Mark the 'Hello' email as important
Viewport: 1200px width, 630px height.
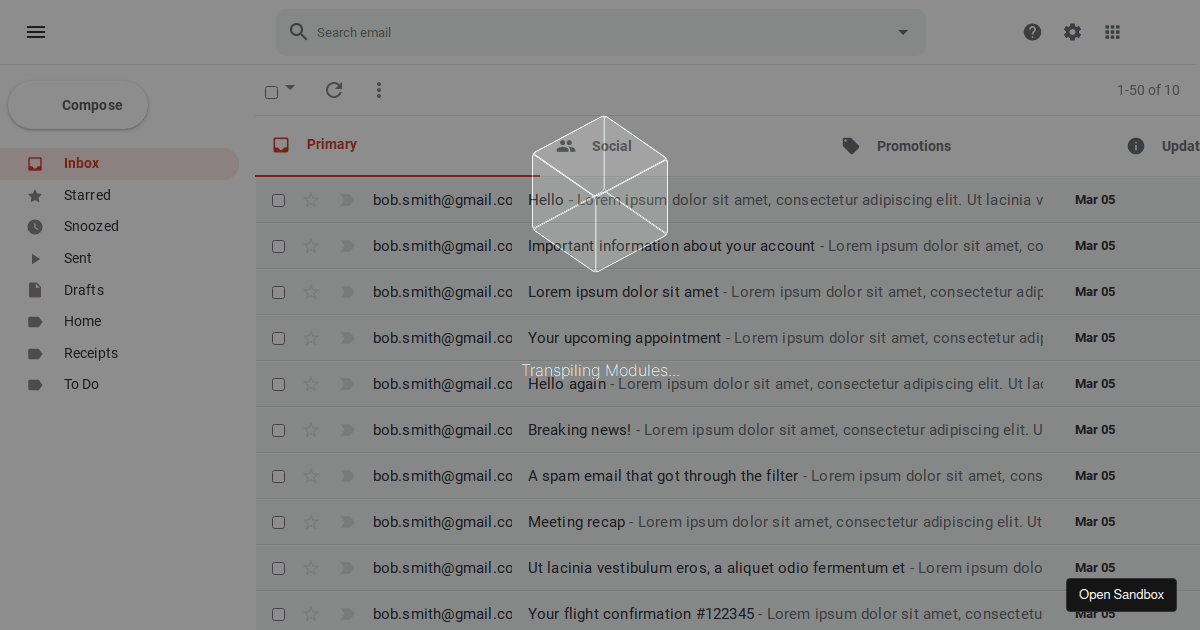347,200
